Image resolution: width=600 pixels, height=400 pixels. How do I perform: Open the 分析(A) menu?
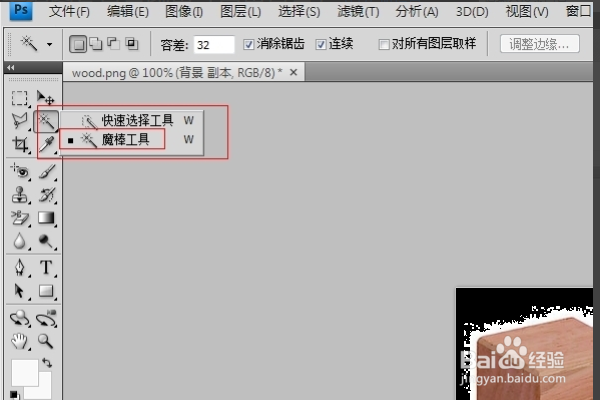tap(417, 12)
